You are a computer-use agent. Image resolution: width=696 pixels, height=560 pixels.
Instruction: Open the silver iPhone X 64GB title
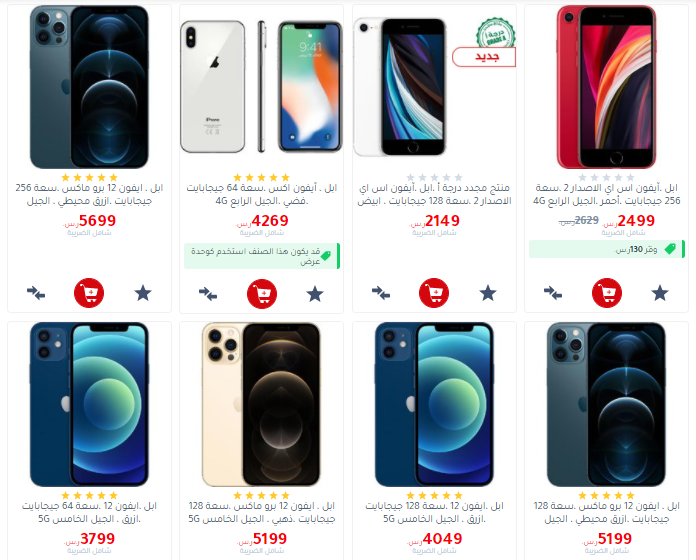point(261,194)
